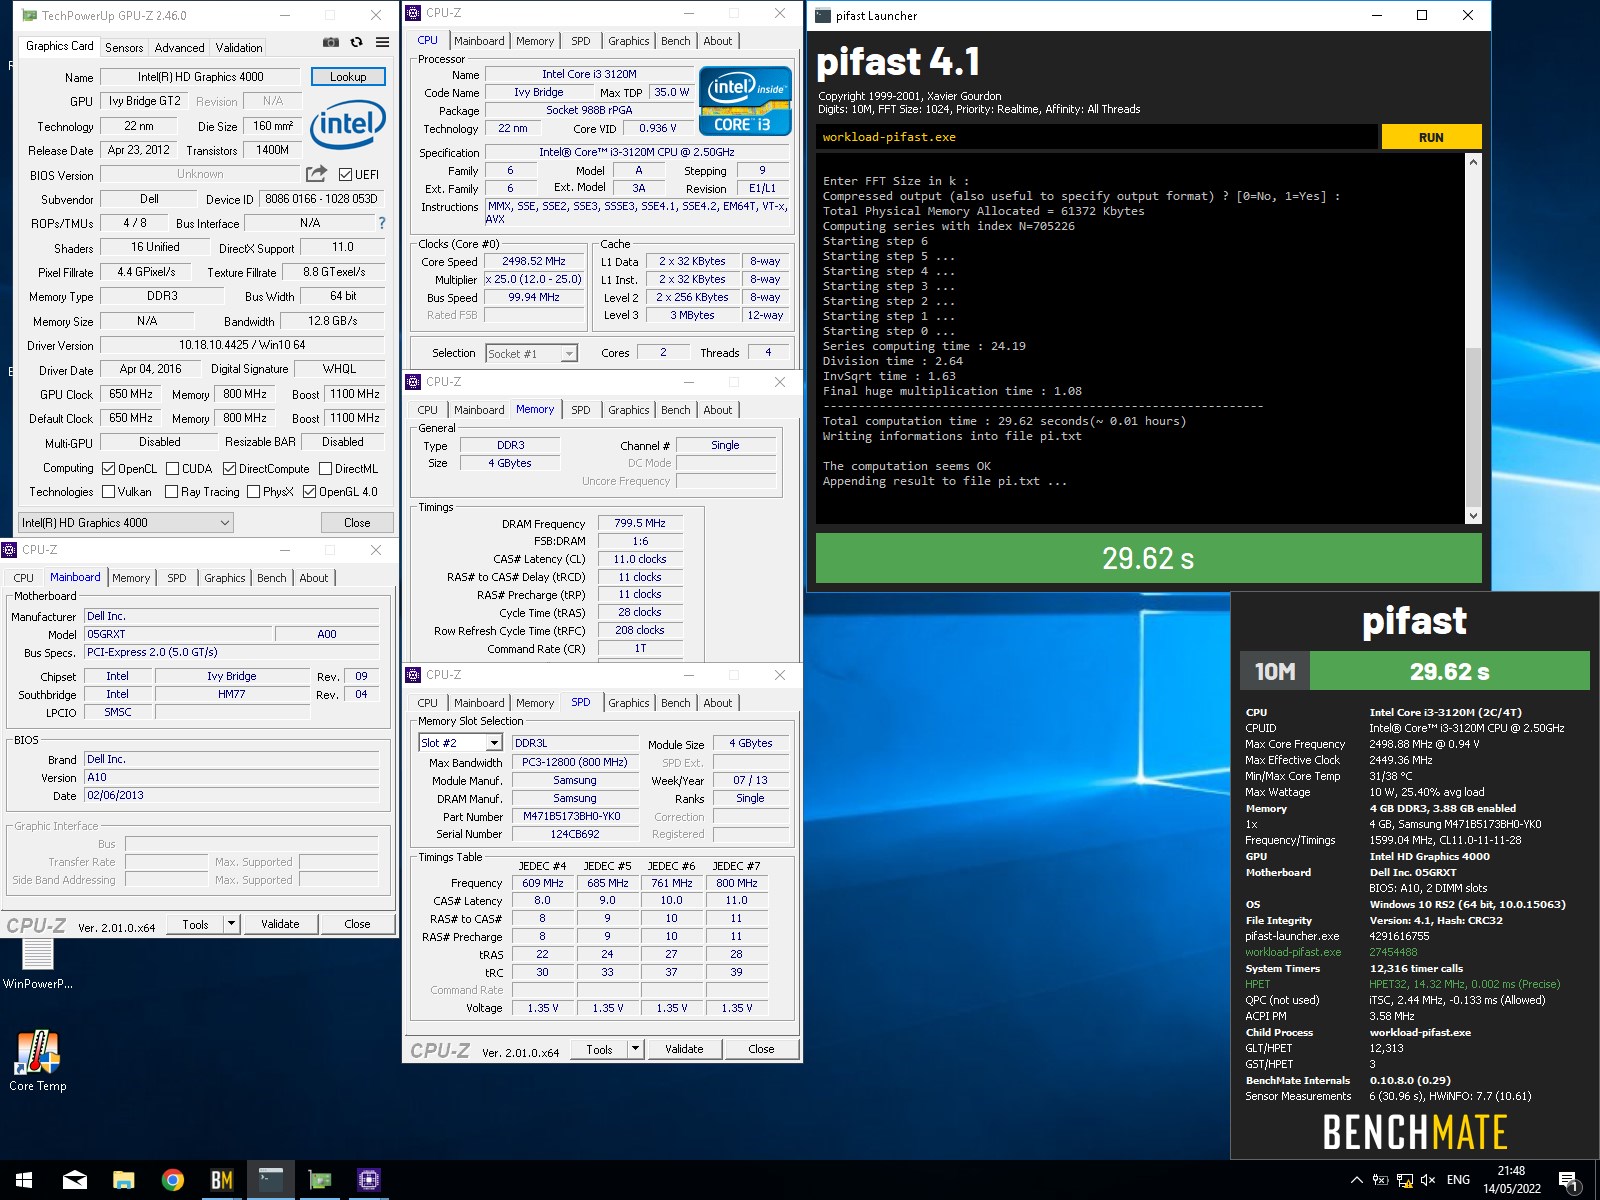Toggle OpenGL 4.0 checkbox
This screenshot has width=1600, height=1200.
point(309,491)
